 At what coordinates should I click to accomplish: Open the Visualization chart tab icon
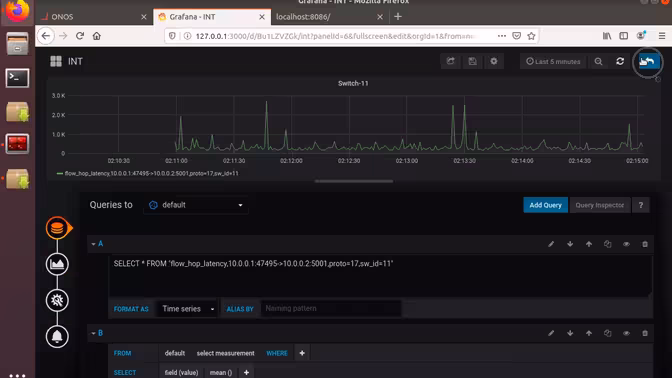pos(57,264)
